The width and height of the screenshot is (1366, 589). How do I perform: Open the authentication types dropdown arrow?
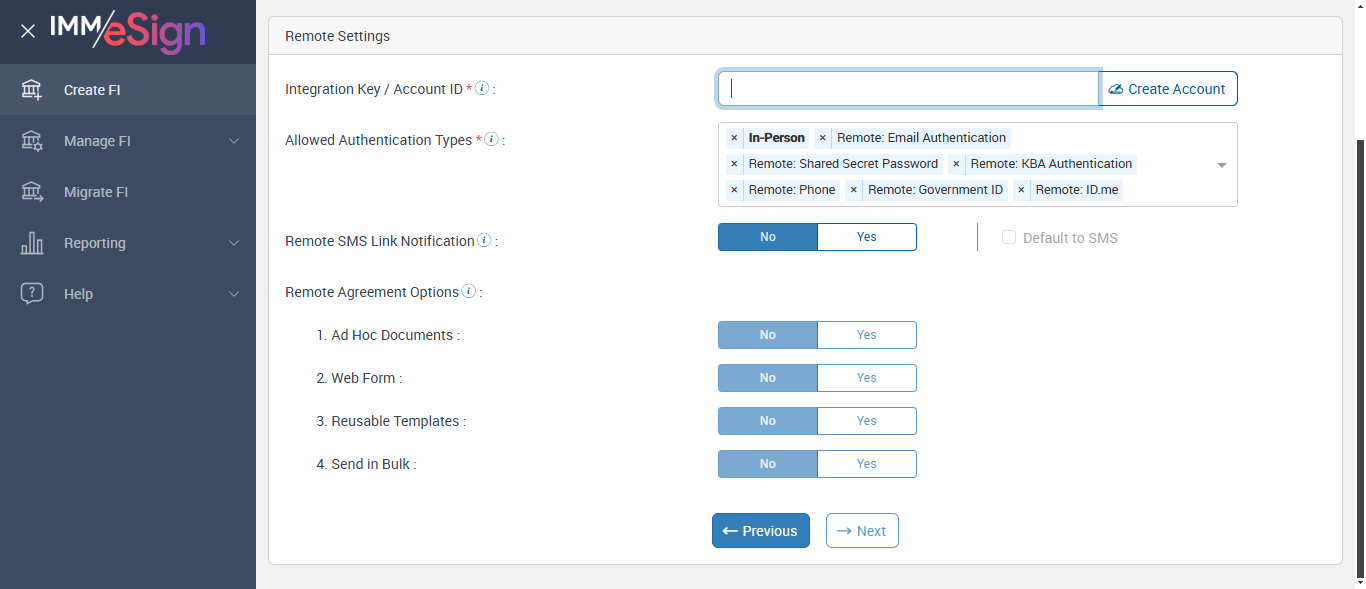pos(1221,165)
